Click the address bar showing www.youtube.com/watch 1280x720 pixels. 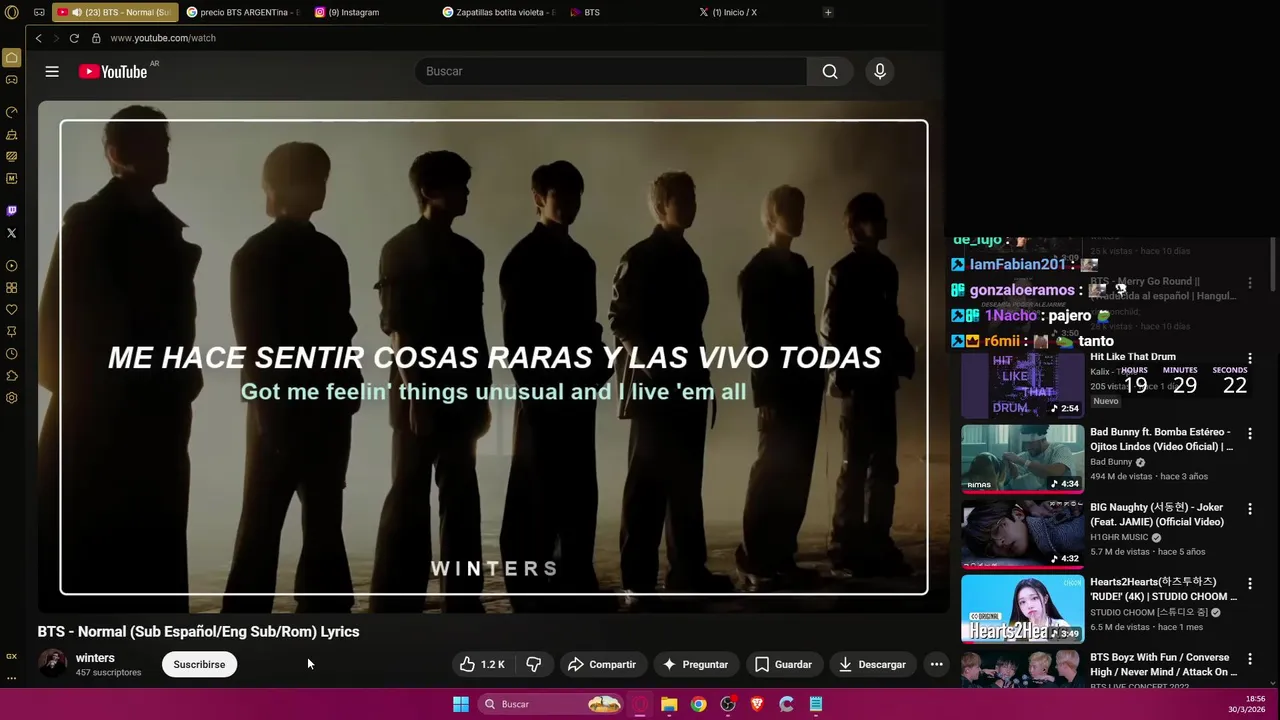163,38
